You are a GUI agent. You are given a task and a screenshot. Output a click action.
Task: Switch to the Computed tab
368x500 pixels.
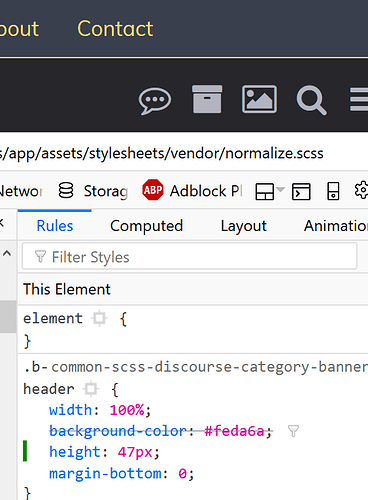[146, 226]
